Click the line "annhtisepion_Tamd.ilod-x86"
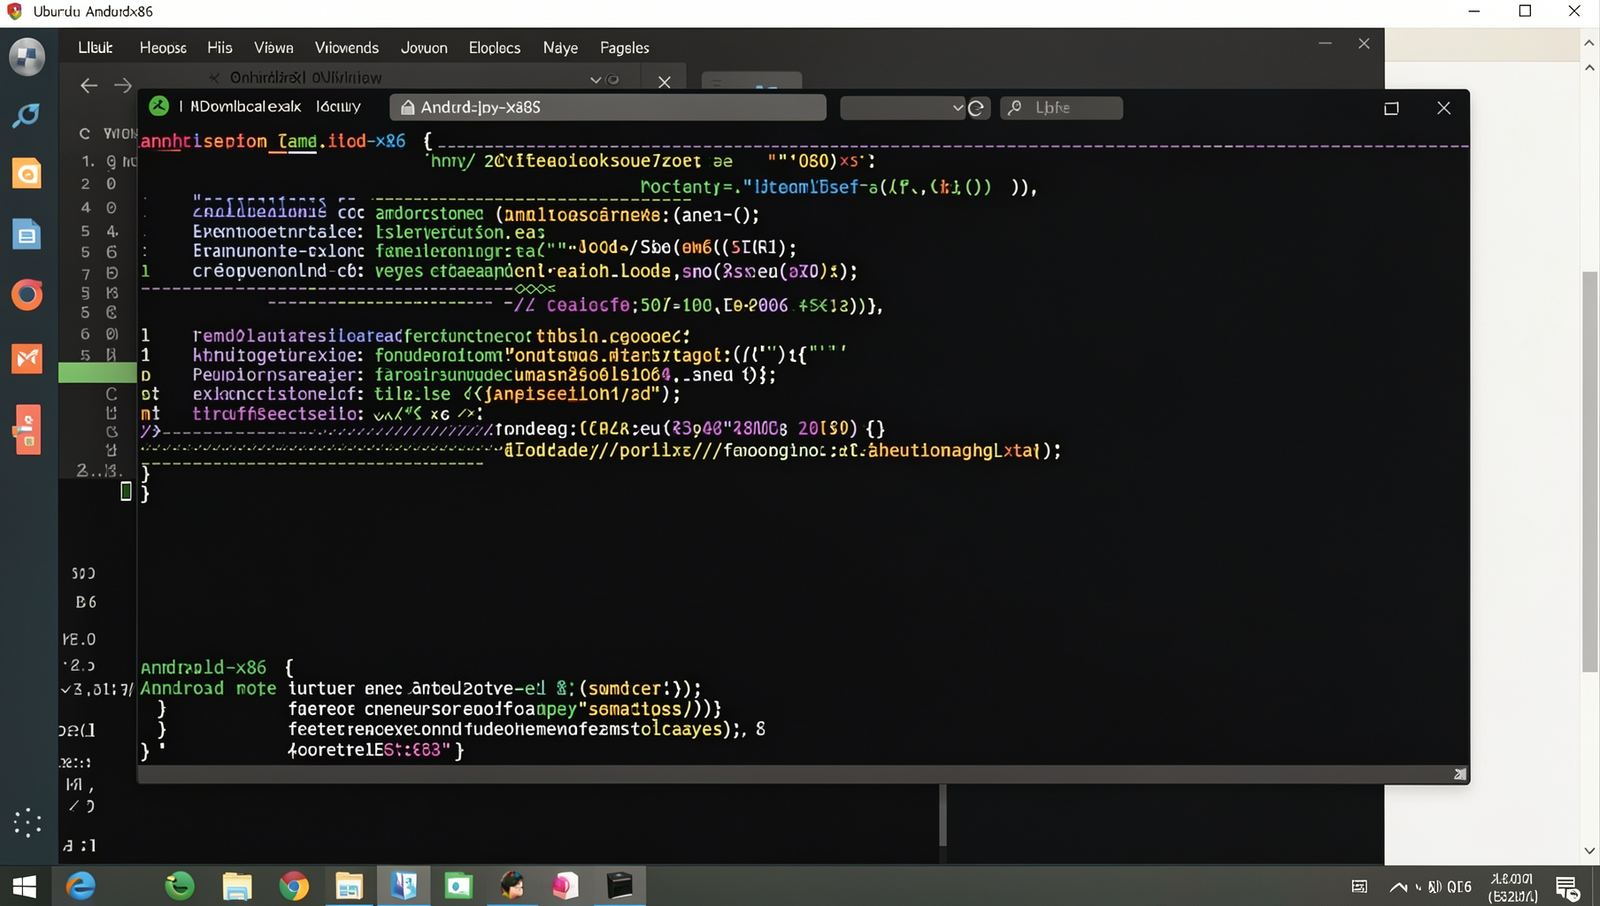The image size is (1600, 906). [x=273, y=141]
